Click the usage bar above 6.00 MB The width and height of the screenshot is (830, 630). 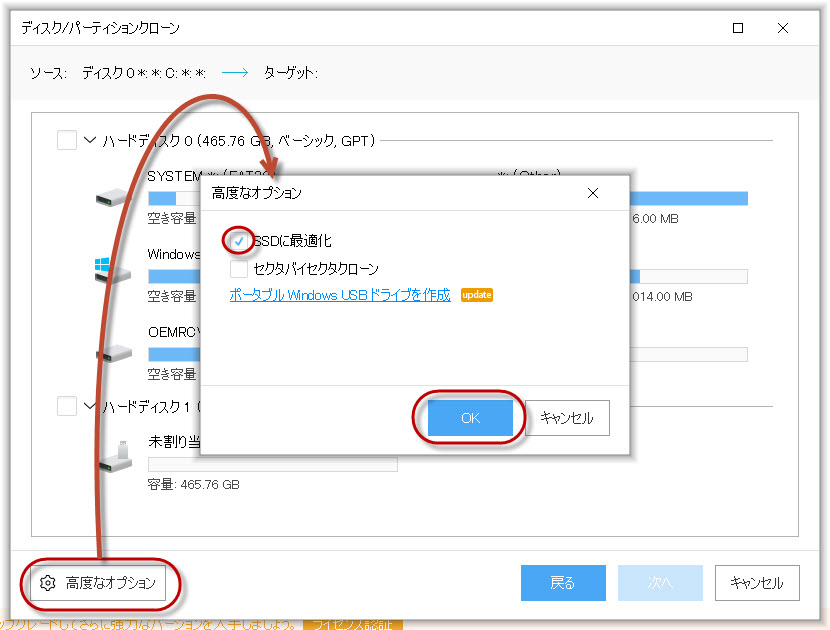[689, 199]
